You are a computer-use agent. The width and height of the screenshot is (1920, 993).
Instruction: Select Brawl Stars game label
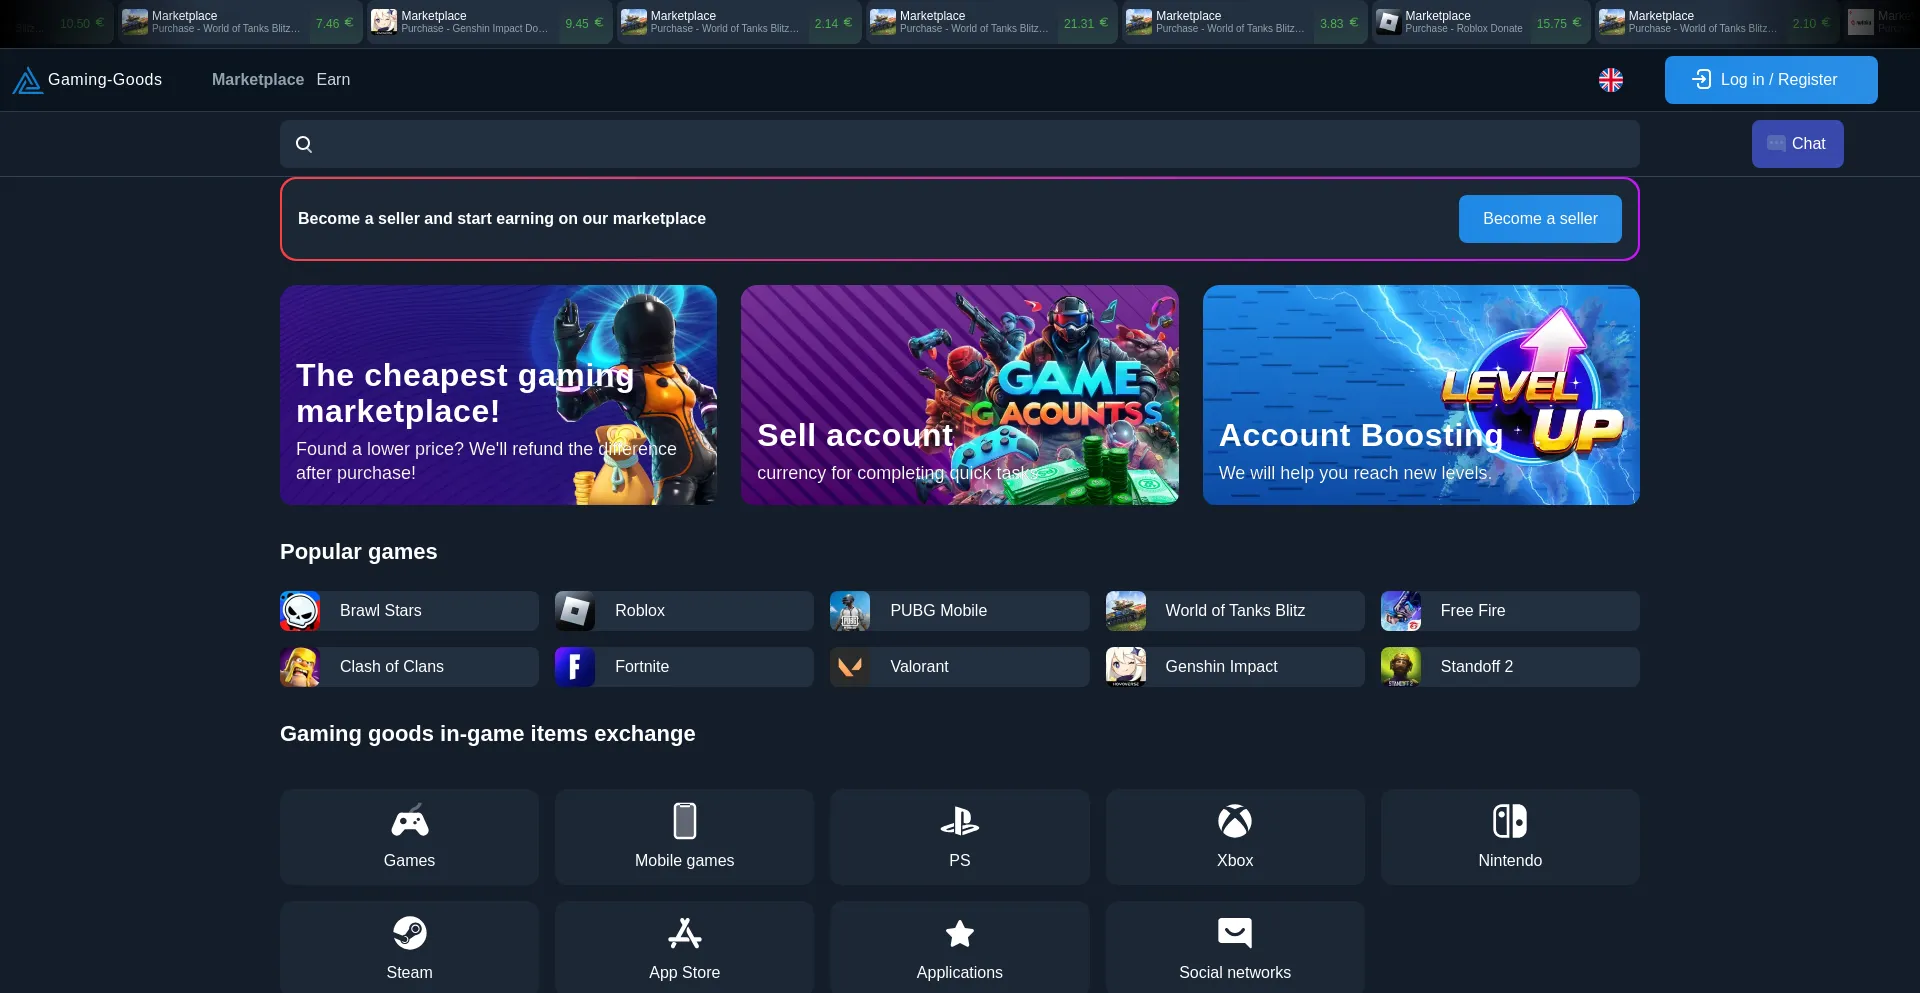(x=381, y=611)
